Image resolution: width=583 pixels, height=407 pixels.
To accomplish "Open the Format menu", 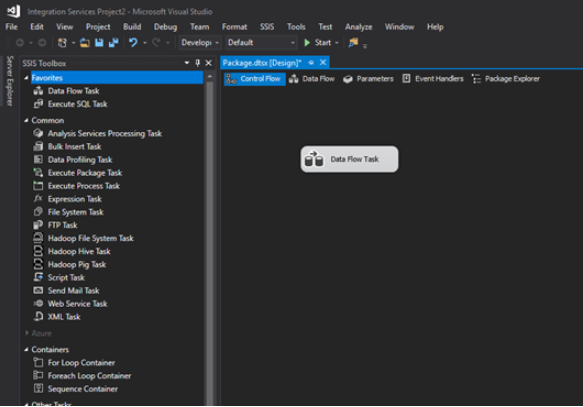I will point(234,27).
